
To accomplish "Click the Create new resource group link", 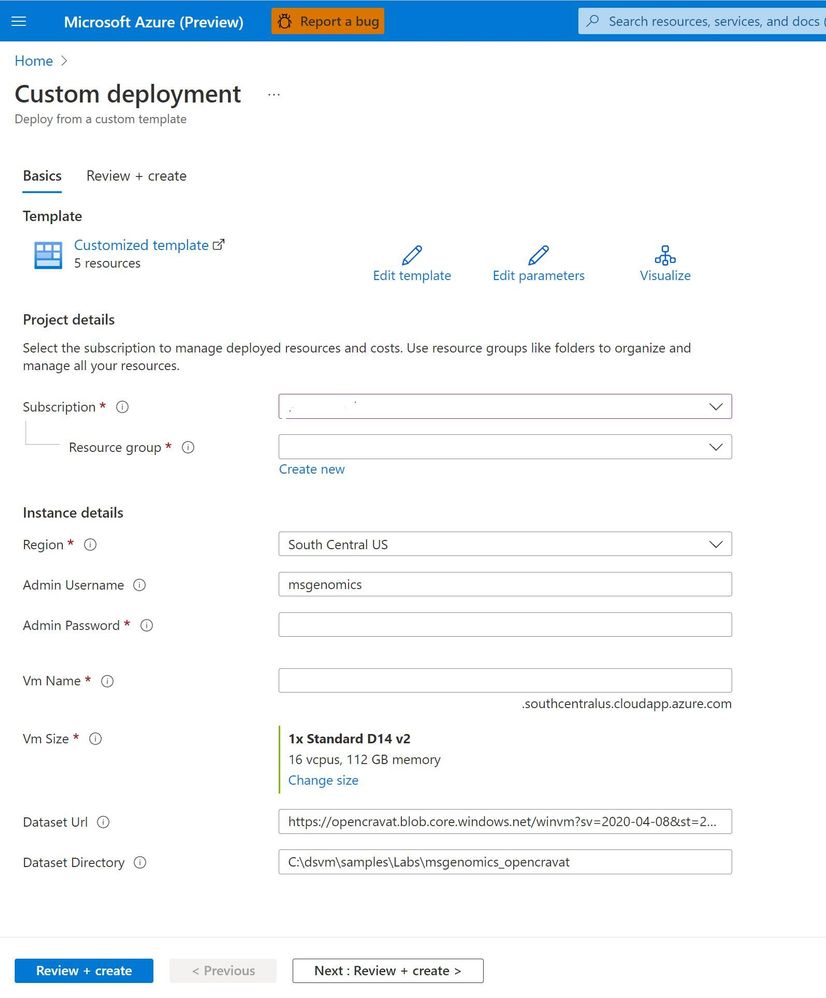I will tap(312, 469).
